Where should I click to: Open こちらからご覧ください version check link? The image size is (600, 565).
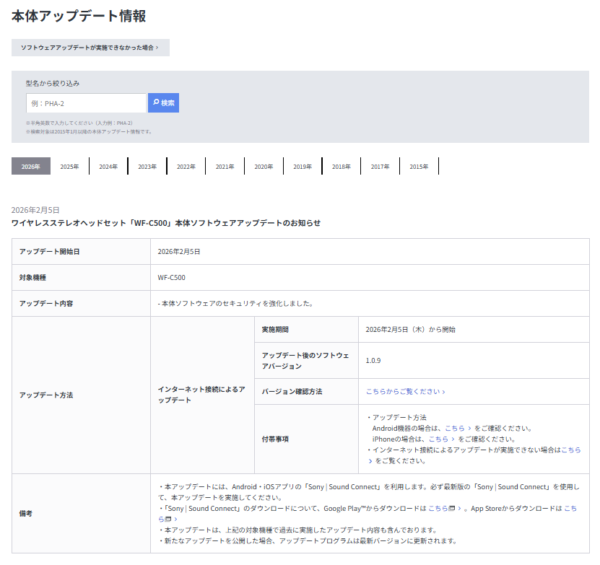(405, 391)
